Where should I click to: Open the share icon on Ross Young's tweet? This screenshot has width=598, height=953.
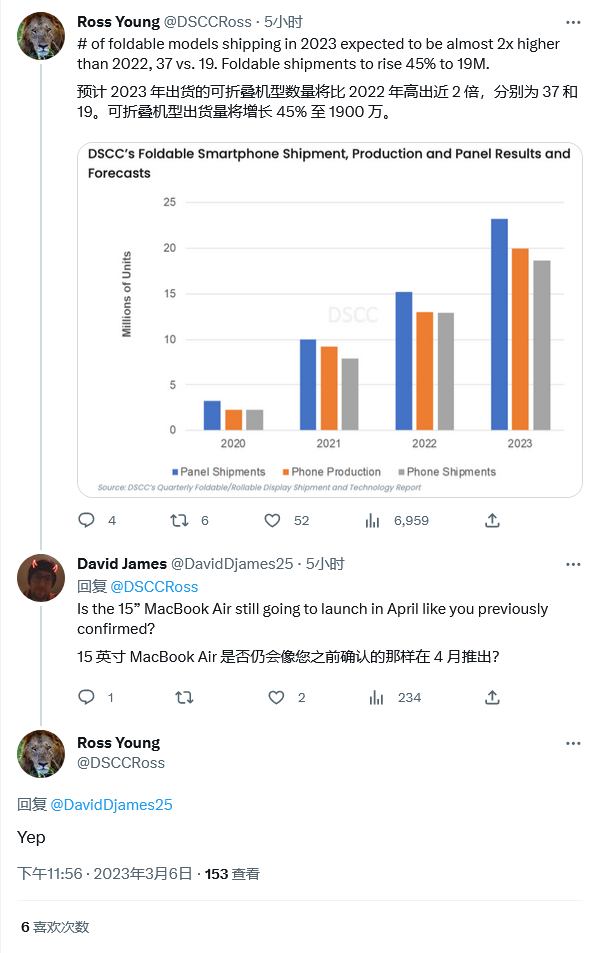(491, 520)
